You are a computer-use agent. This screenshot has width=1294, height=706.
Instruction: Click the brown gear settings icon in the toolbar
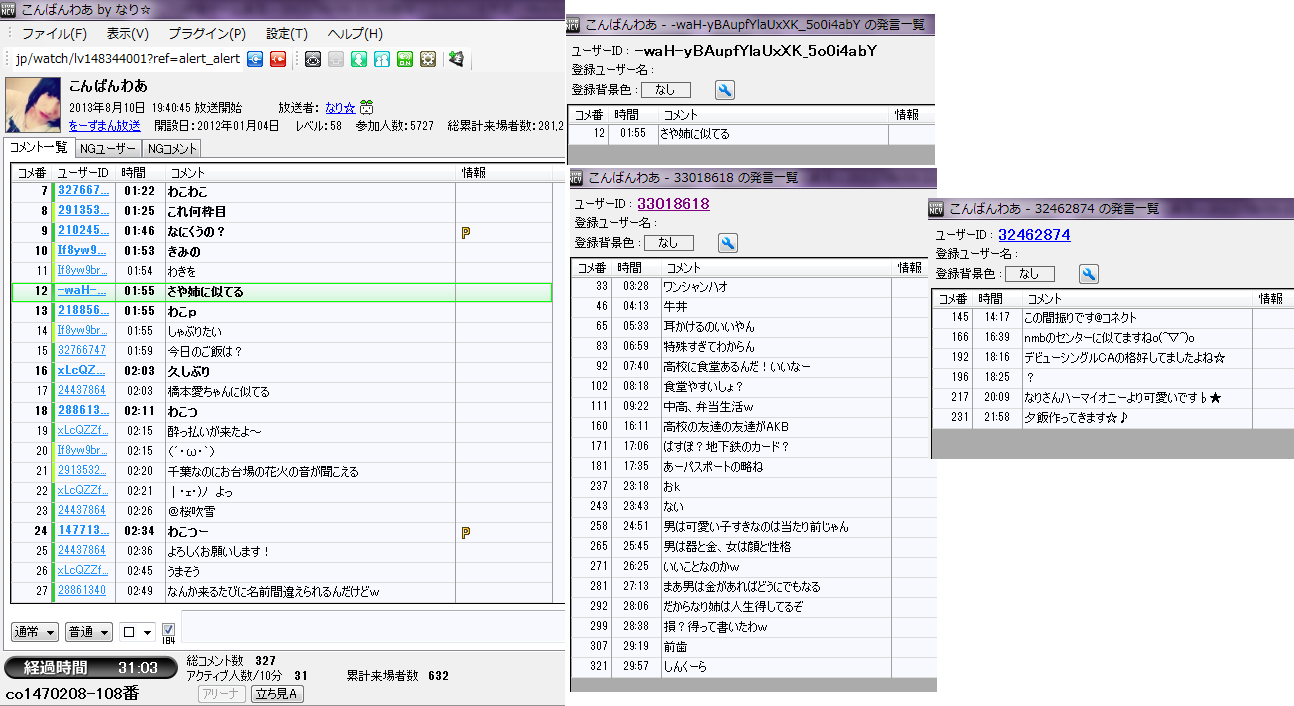point(428,59)
